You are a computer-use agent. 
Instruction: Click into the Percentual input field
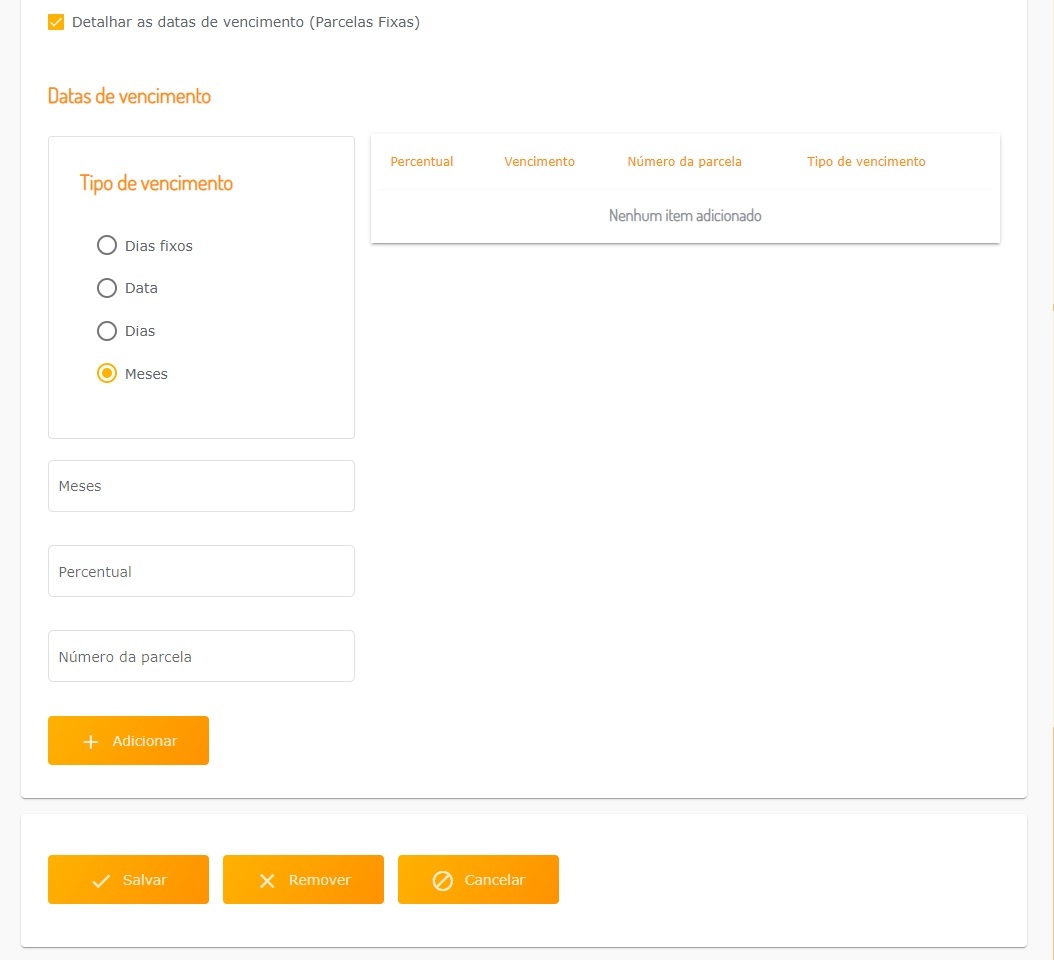point(201,572)
